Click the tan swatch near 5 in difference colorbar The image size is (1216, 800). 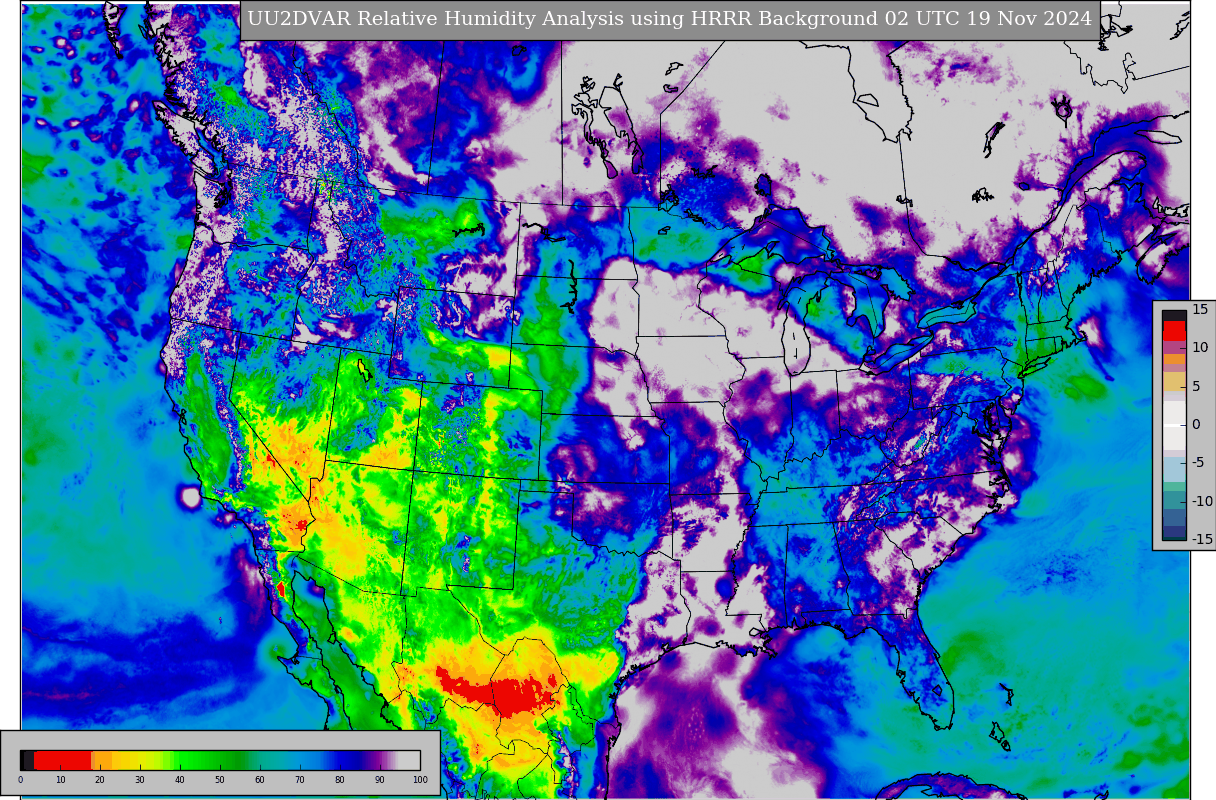pyautogui.click(x=1174, y=381)
